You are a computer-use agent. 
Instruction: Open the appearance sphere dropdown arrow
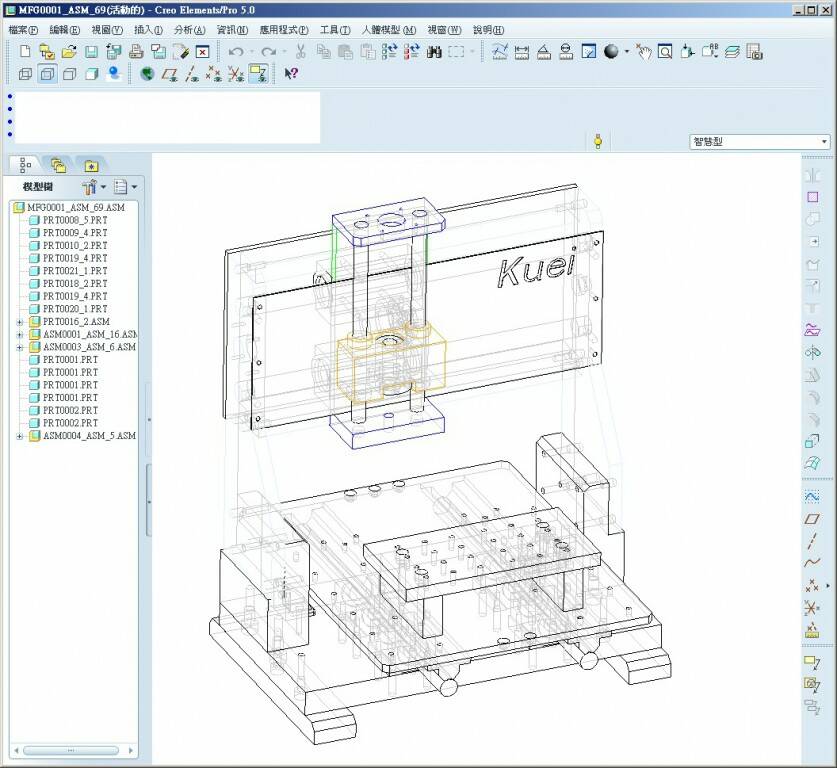click(x=627, y=51)
